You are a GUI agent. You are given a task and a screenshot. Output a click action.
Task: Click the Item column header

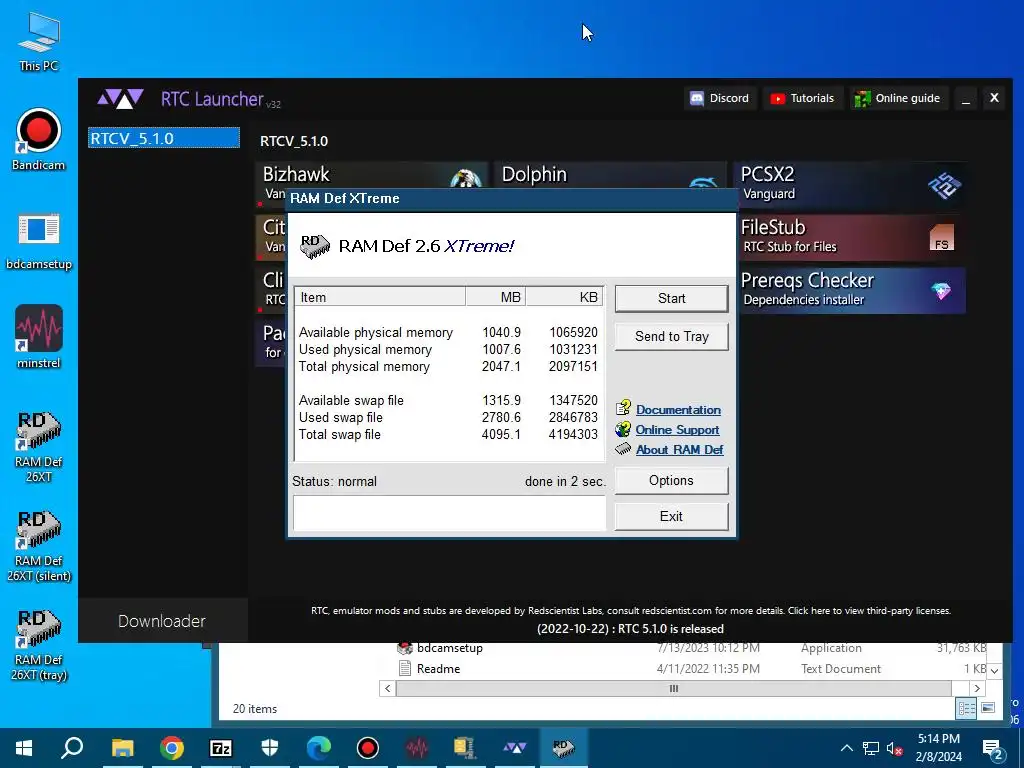(x=380, y=297)
